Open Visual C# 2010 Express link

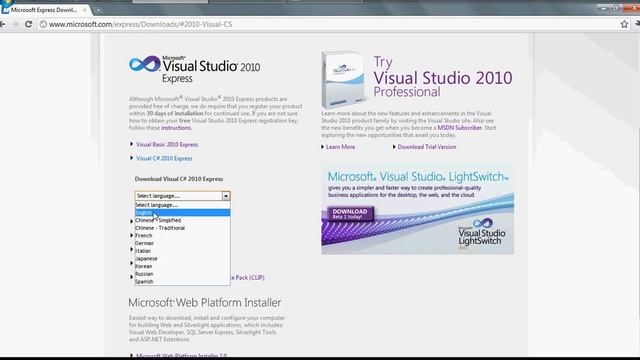(164, 158)
